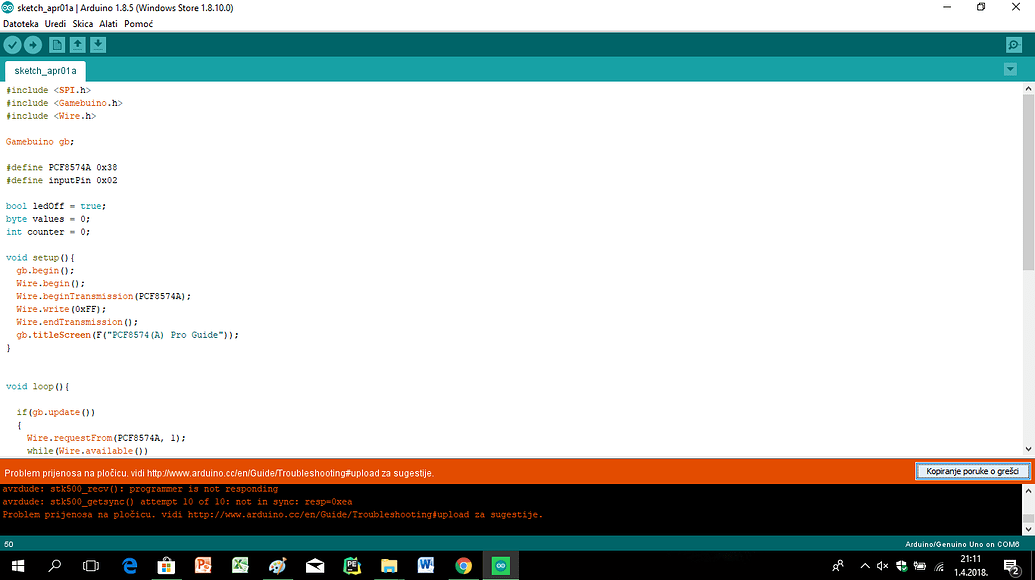This screenshot has width=1035, height=580.
Task: Click the void setup() line in editor
Action: pos(40,257)
